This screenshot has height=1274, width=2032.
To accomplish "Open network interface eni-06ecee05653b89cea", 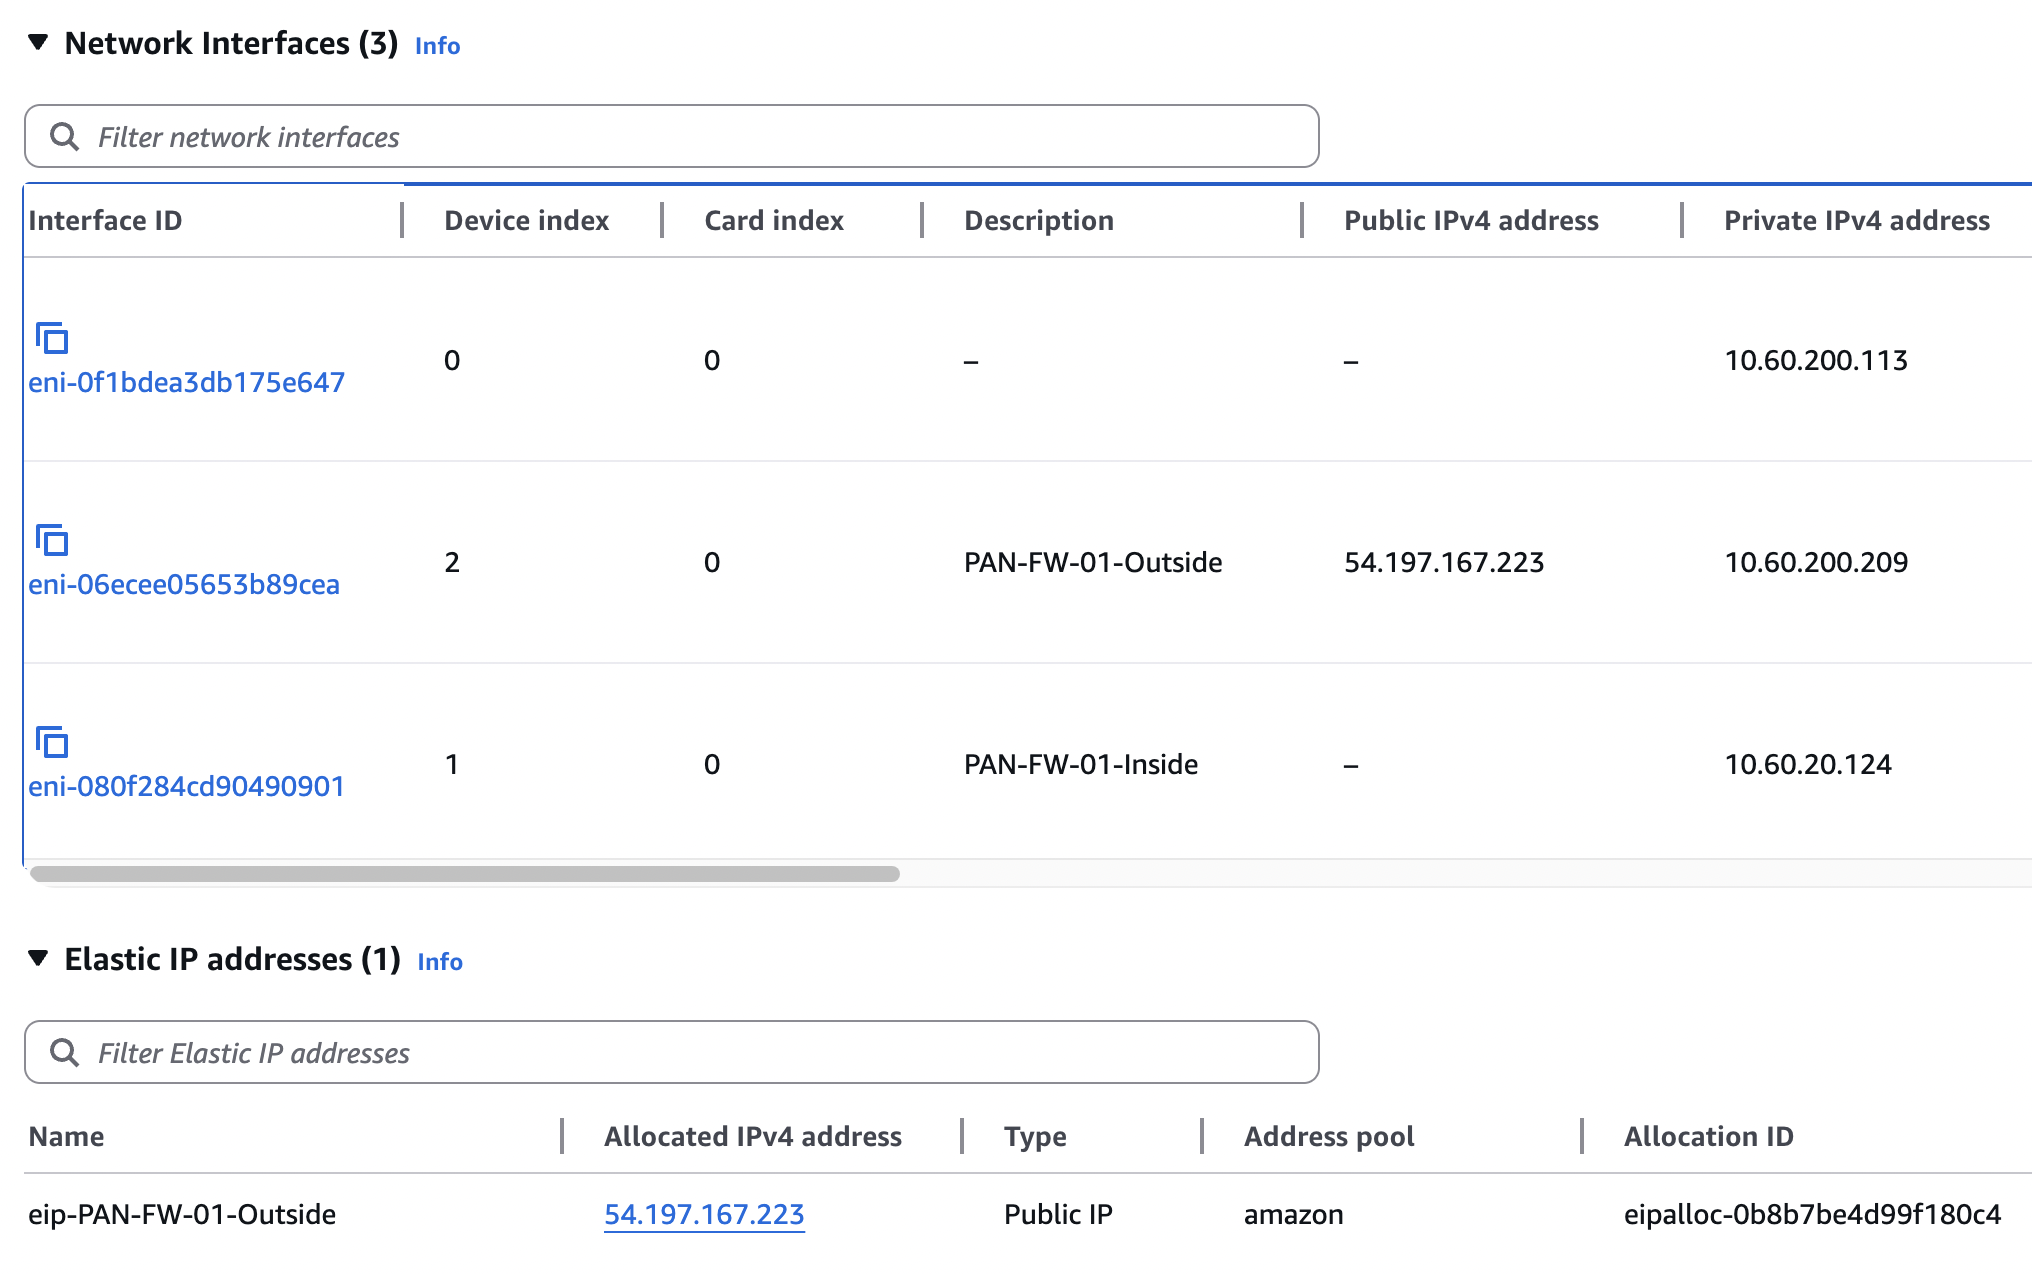I will tap(184, 584).
